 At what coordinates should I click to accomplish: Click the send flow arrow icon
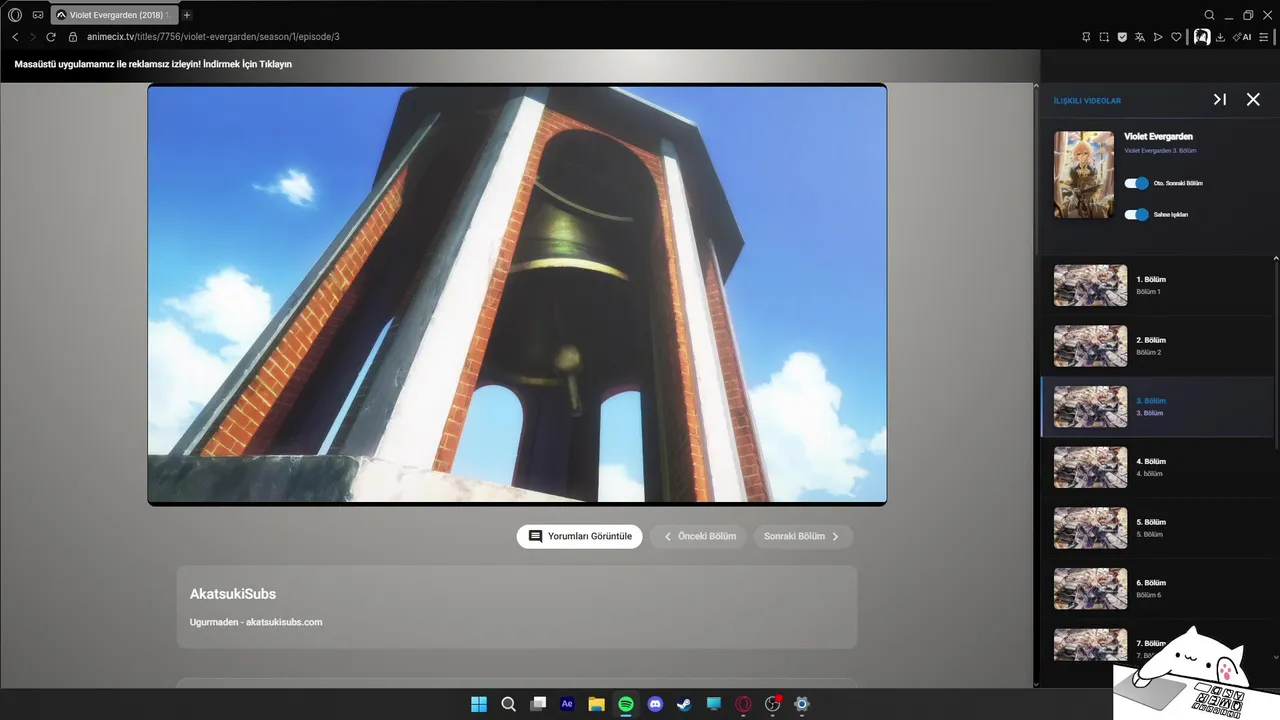coord(1158,37)
